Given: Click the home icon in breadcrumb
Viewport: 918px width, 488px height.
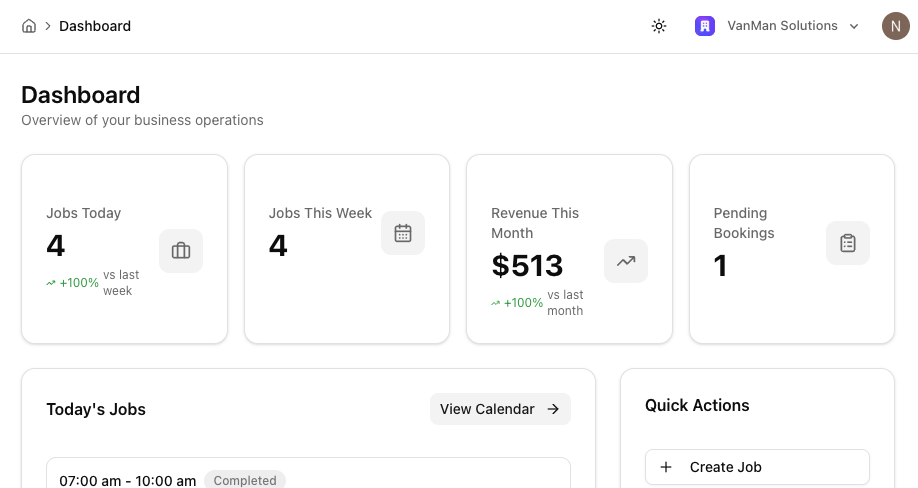Looking at the screenshot, I should (29, 26).
